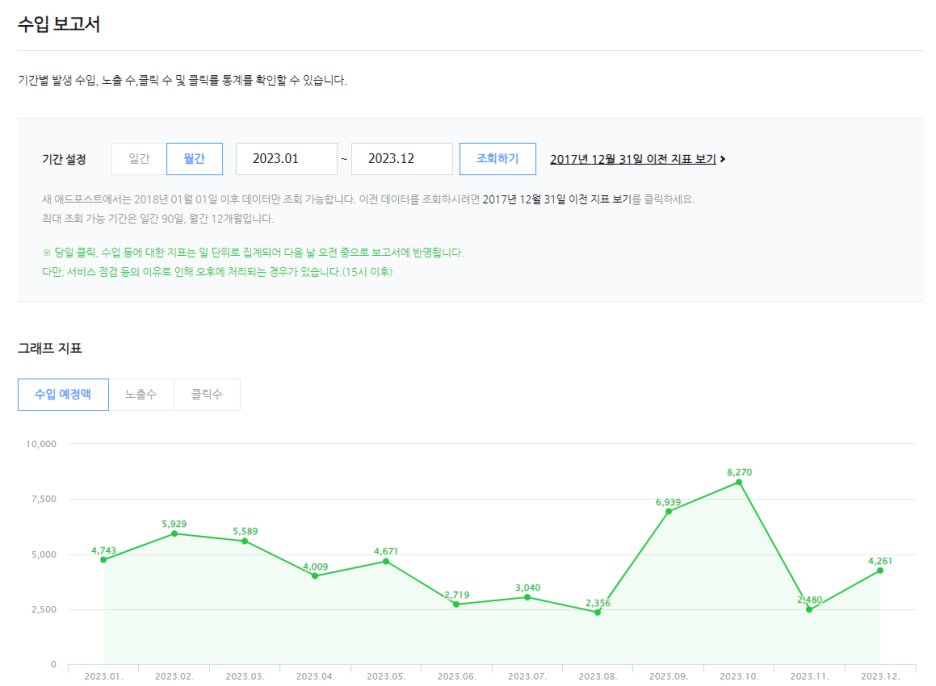This screenshot has height=686, width=936.
Task: Click the y-axis label 5,000
Action: [44, 555]
